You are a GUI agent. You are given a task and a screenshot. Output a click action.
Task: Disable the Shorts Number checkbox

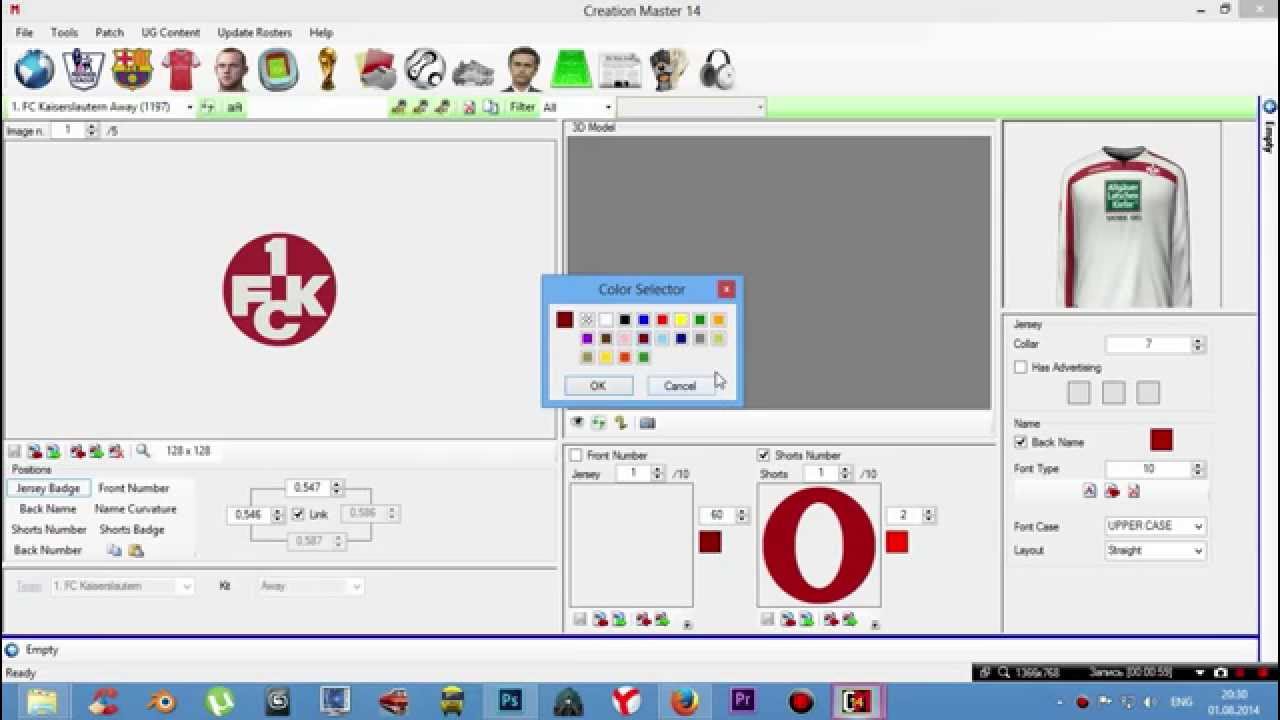point(764,455)
